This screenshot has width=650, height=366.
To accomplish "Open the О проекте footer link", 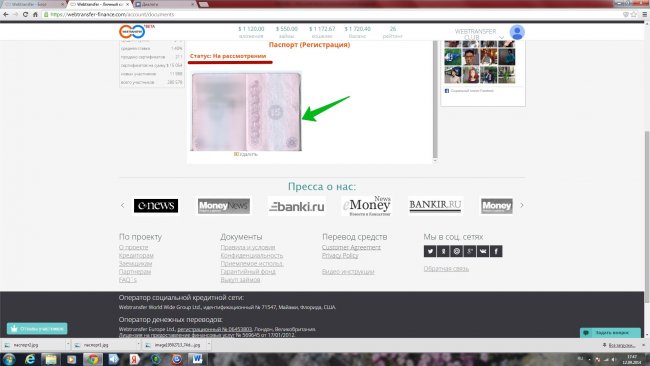I will [x=133, y=247].
